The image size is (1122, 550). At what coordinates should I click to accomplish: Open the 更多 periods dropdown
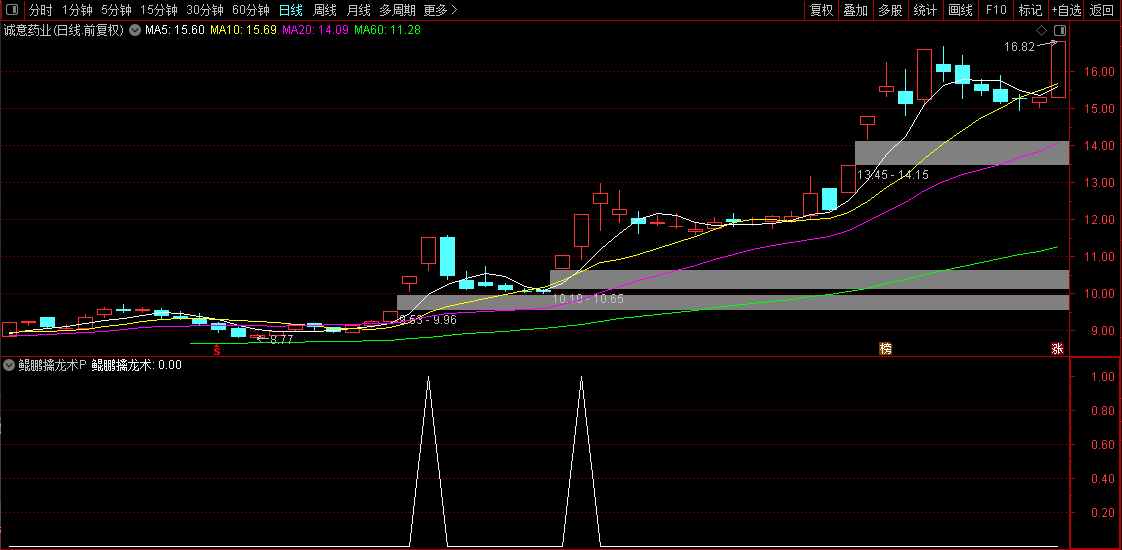(x=440, y=10)
